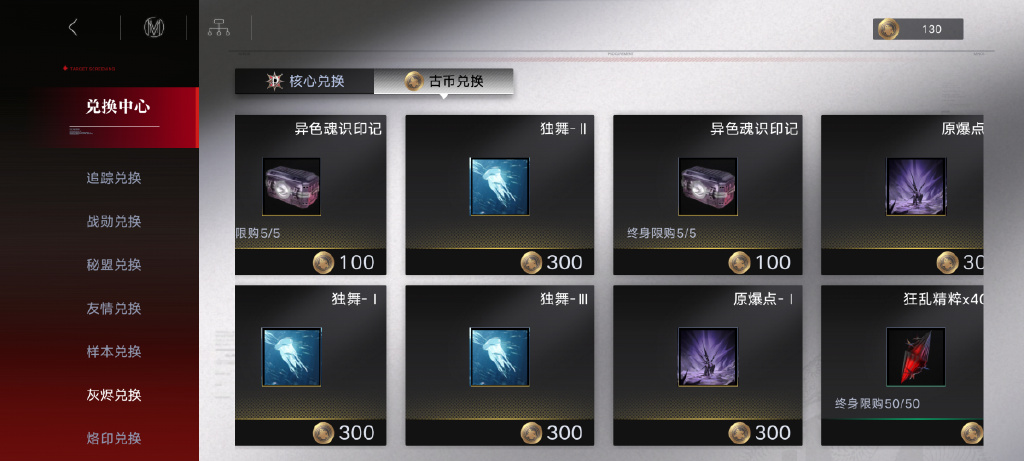
Task: Tap the gold coin balance showing 130
Action: pyautogui.click(x=918, y=29)
